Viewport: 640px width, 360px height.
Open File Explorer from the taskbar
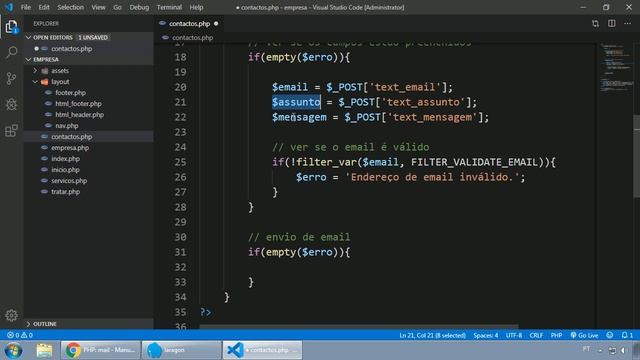tap(44, 350)
